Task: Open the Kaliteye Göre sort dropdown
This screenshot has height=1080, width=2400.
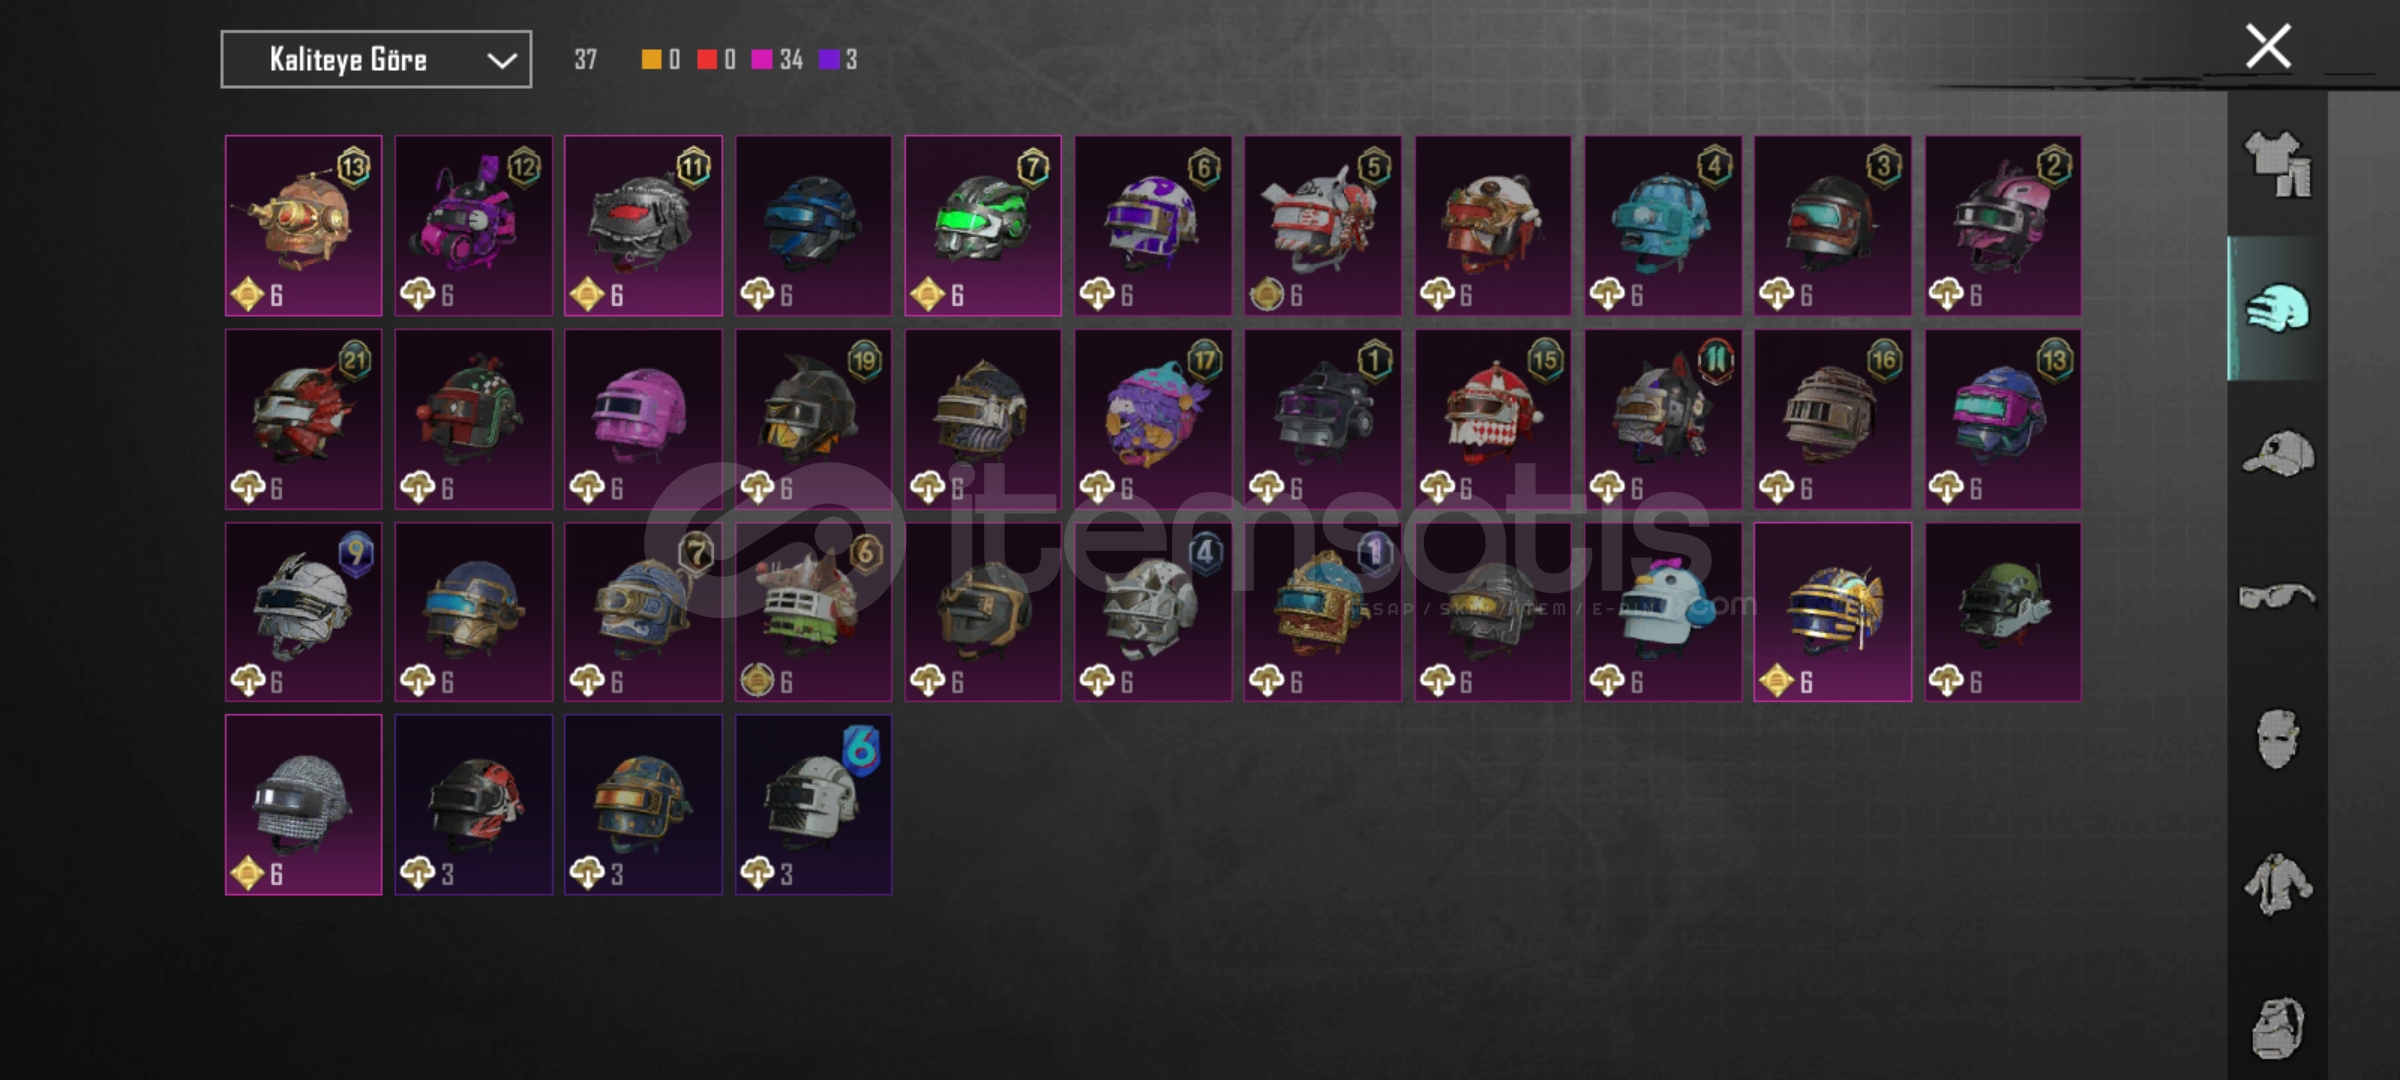Action: [x=376, y=60]
